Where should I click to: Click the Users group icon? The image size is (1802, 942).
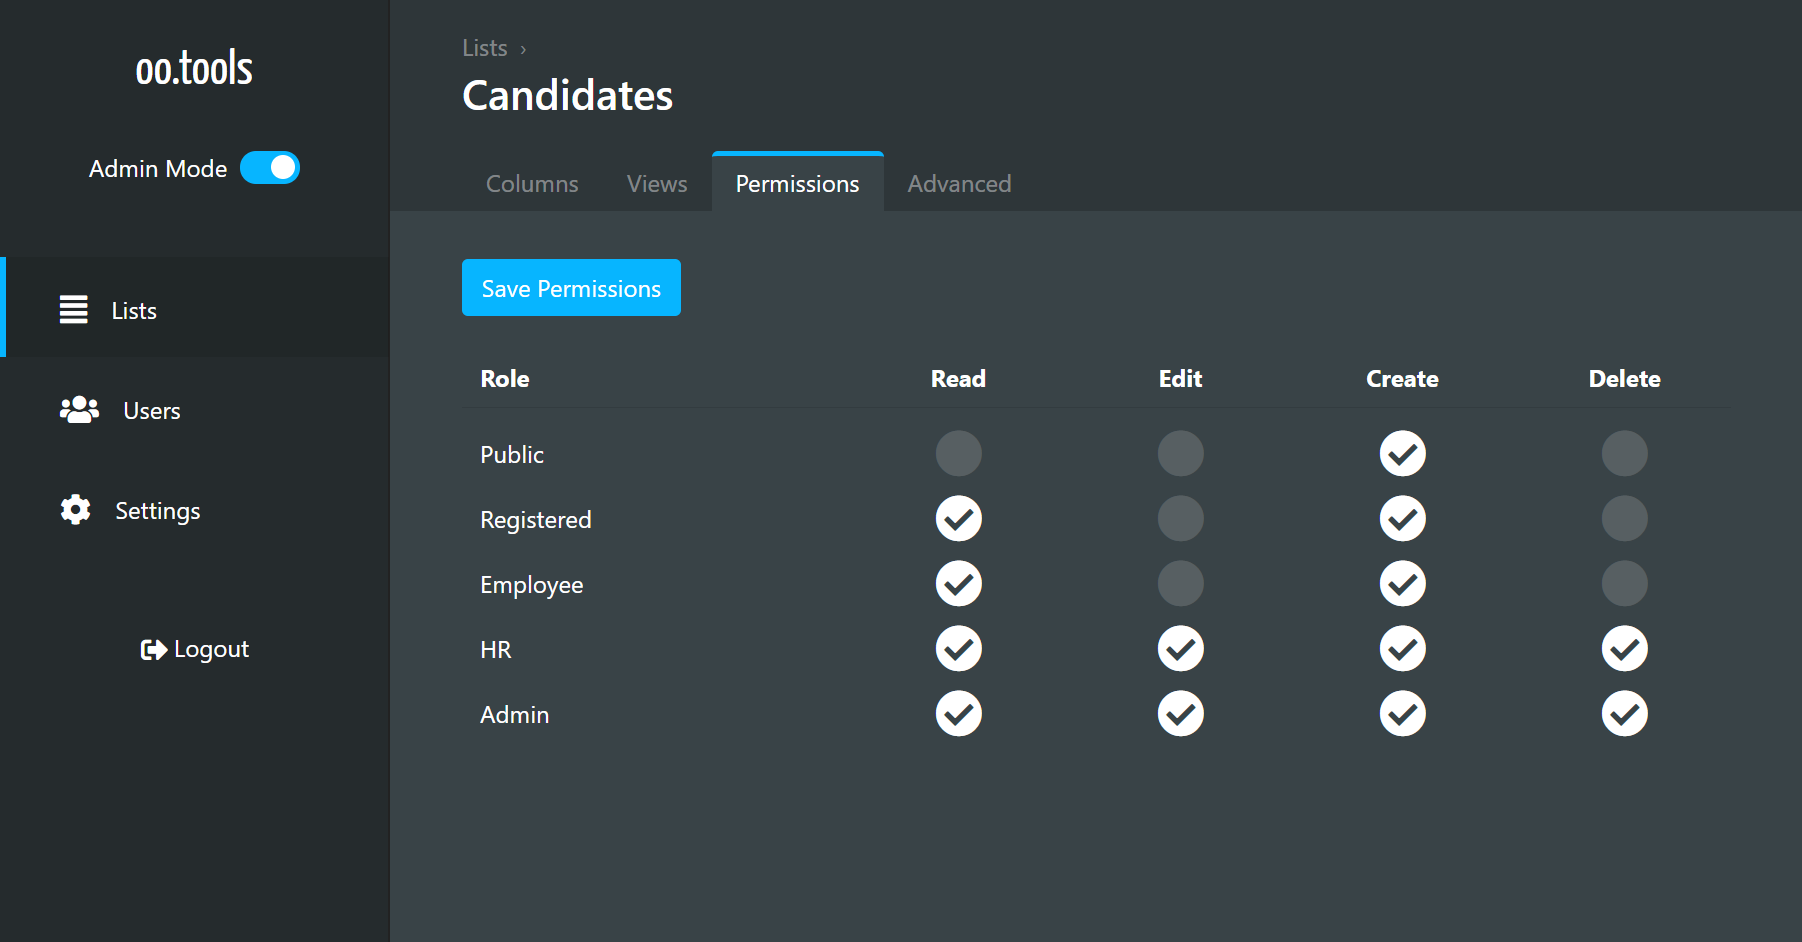79,410
